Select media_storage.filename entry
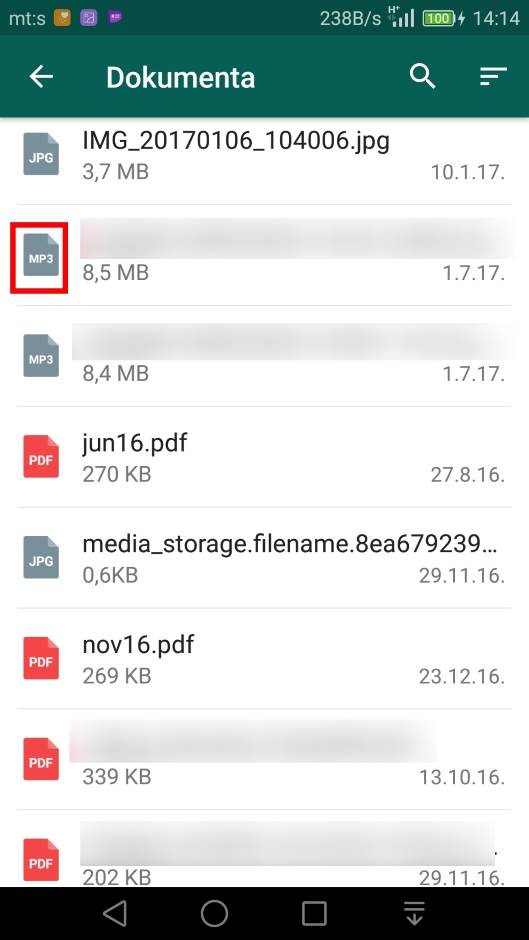Screen dimensions: 529x940 click(264, 558)
